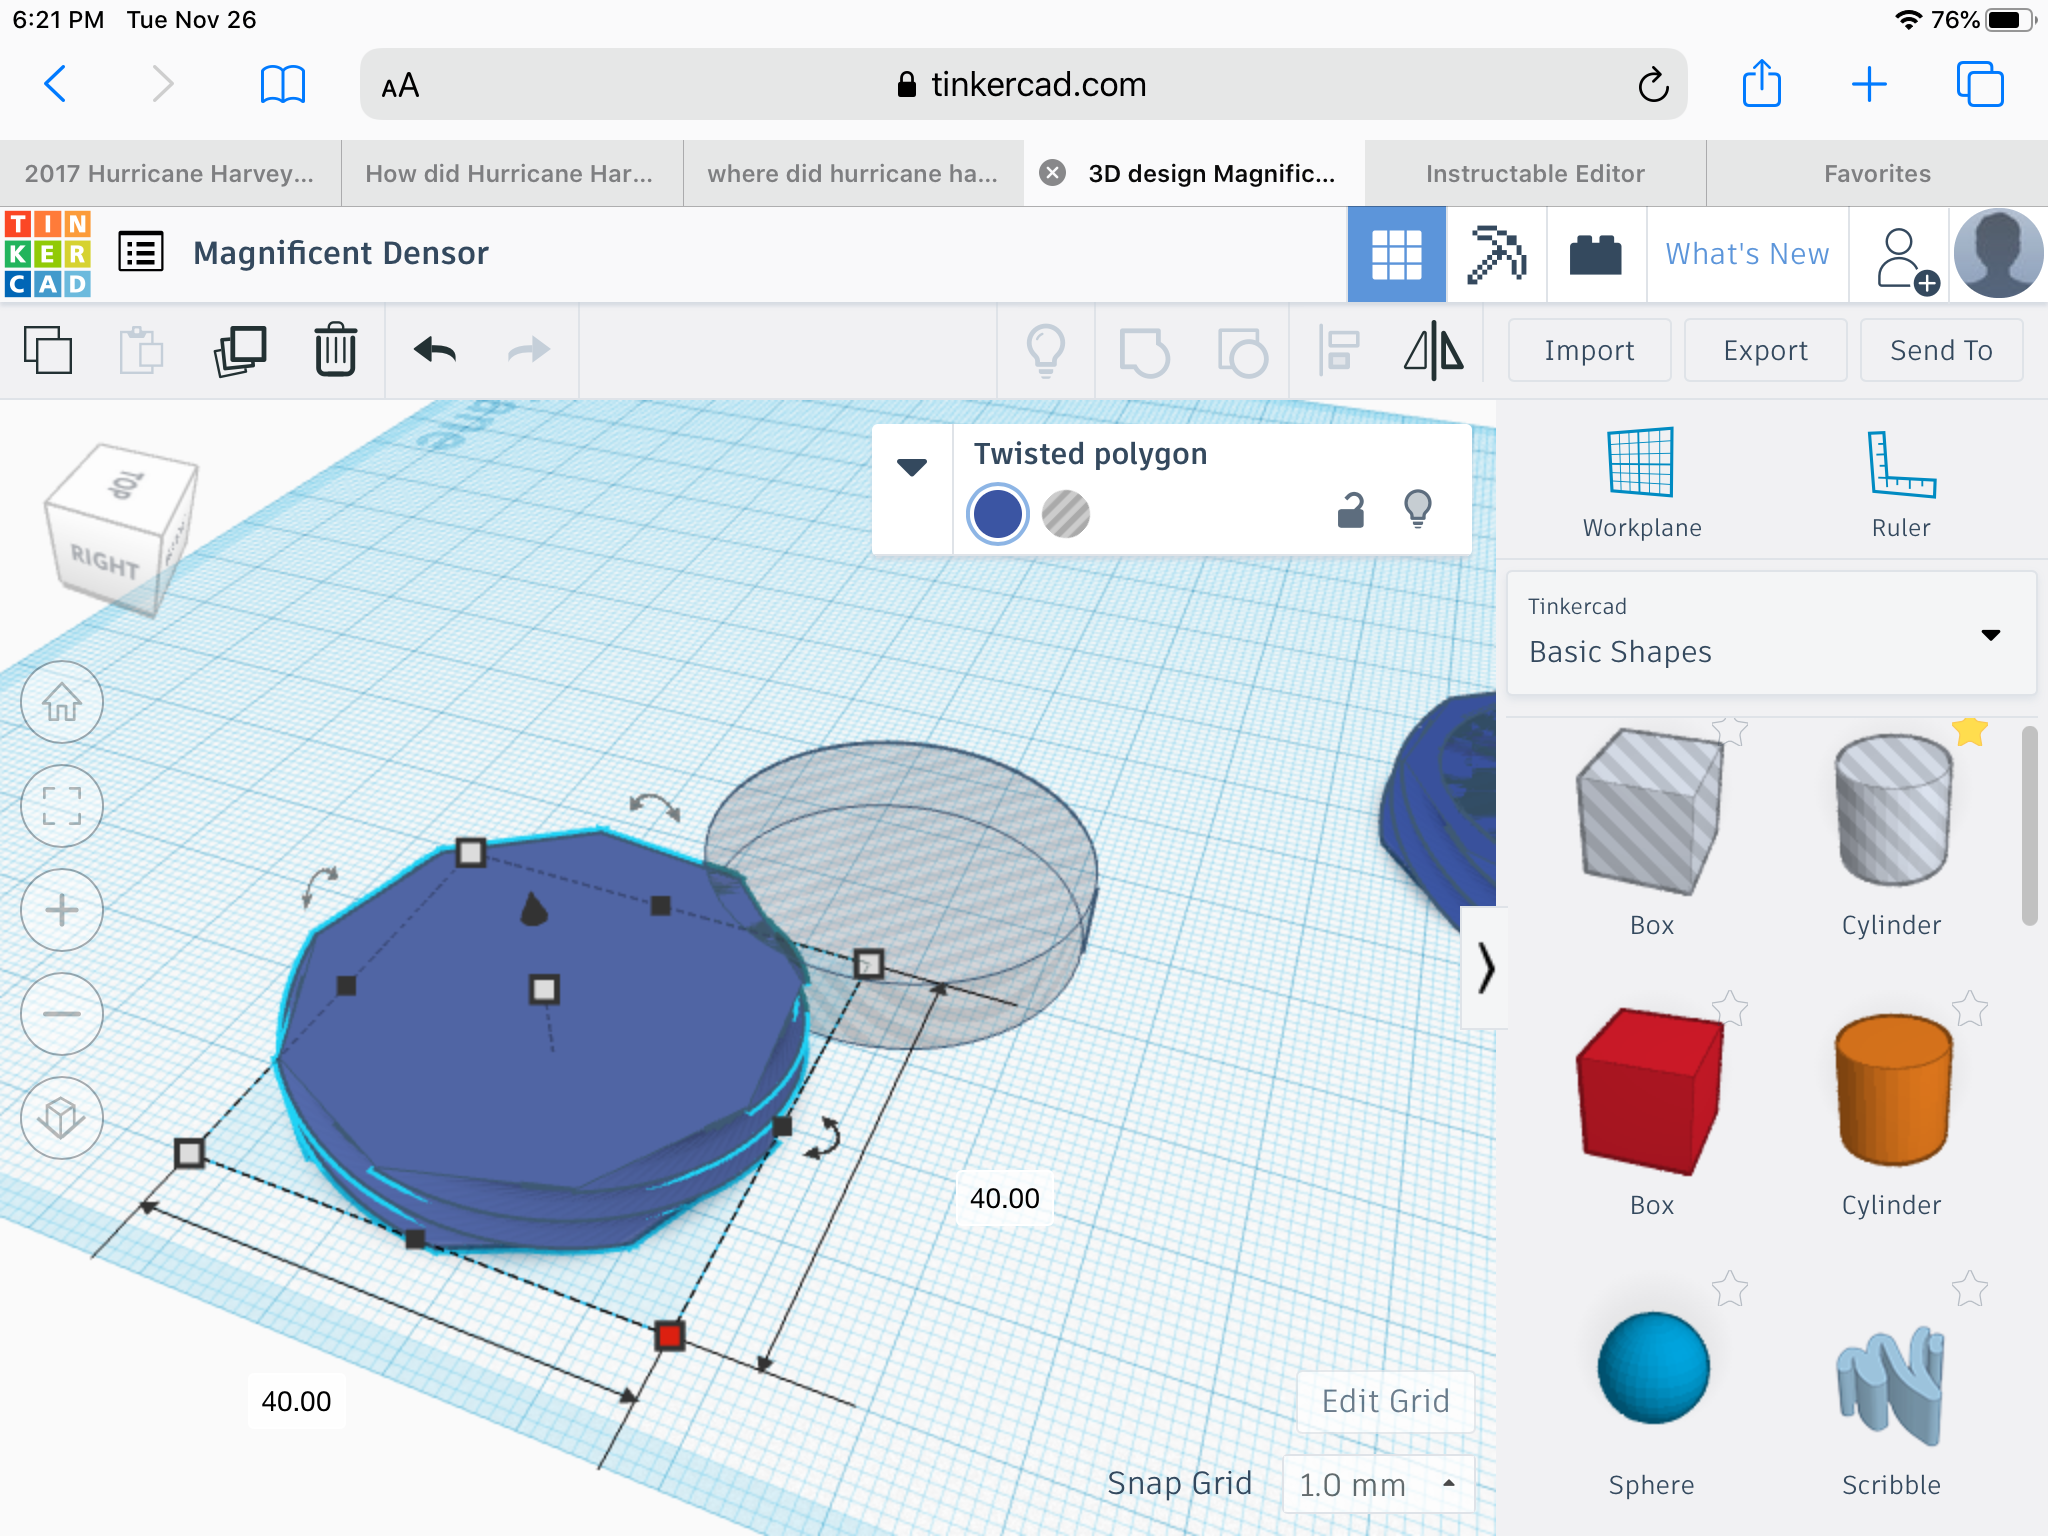Select the Workplane tool
The height and width of the screenshot is (1536, 2048).
point(1641,484)
